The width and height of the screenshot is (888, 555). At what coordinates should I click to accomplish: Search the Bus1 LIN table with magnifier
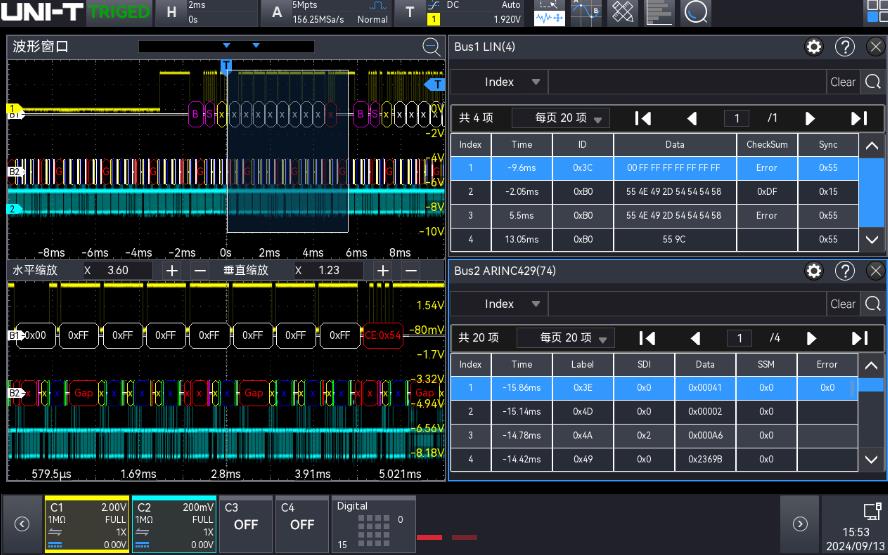873,82
